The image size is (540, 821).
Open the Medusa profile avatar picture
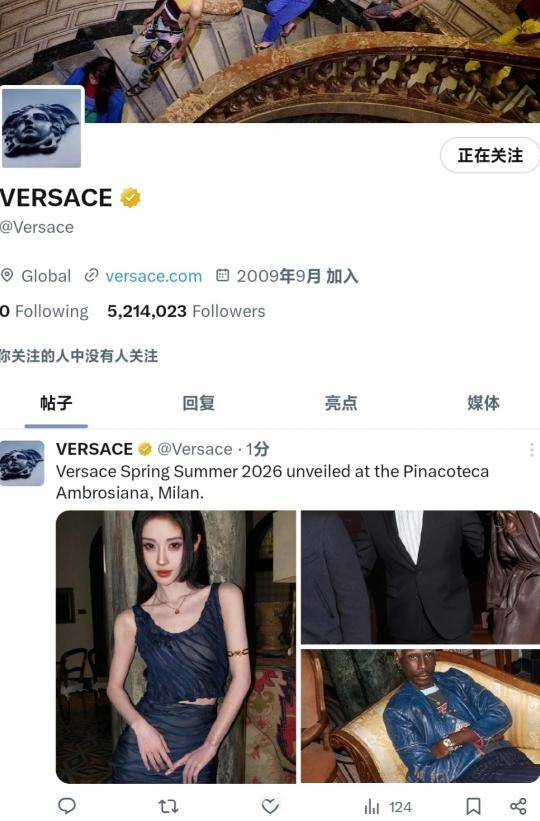click(x=42, y=128)
